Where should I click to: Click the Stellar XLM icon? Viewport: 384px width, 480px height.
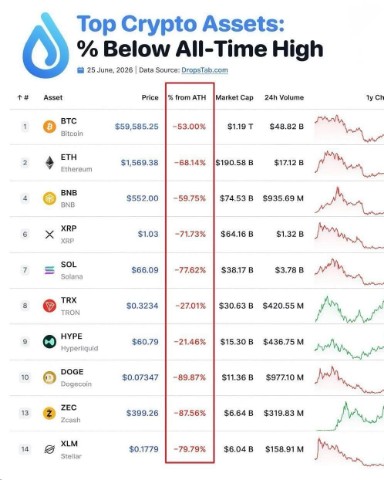coord(49,449)
